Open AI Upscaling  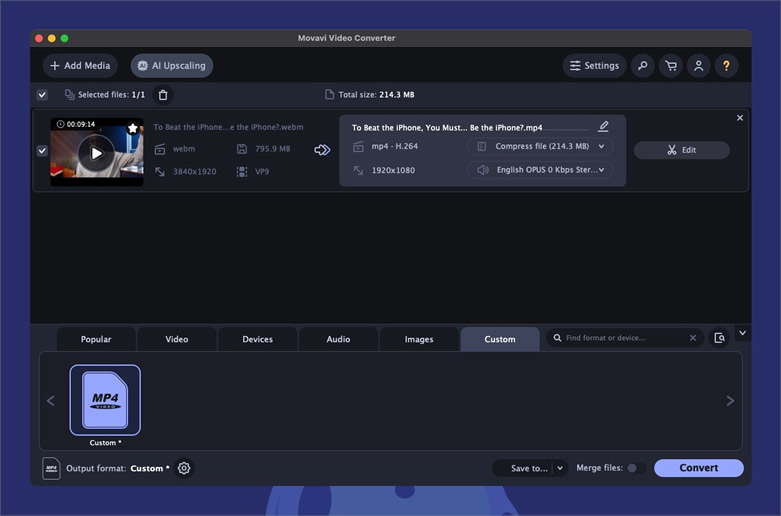pyautogui.click(x=172, y=66)
